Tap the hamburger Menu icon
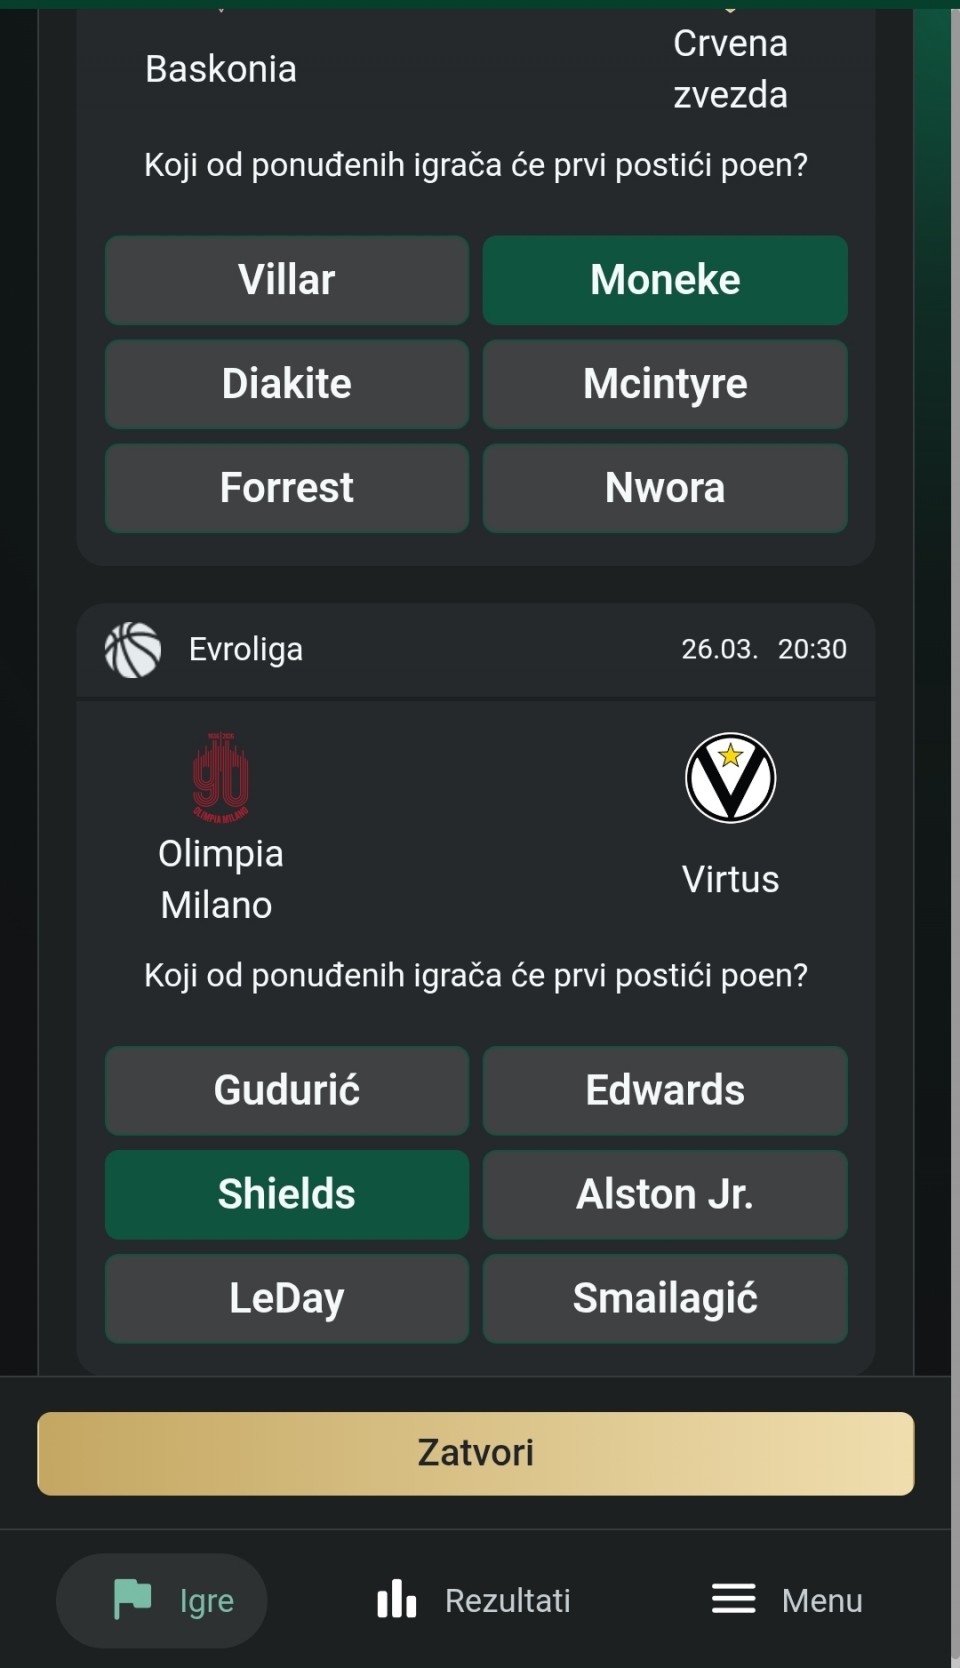Screen dimensions: 960x1668 [733, 1599]
